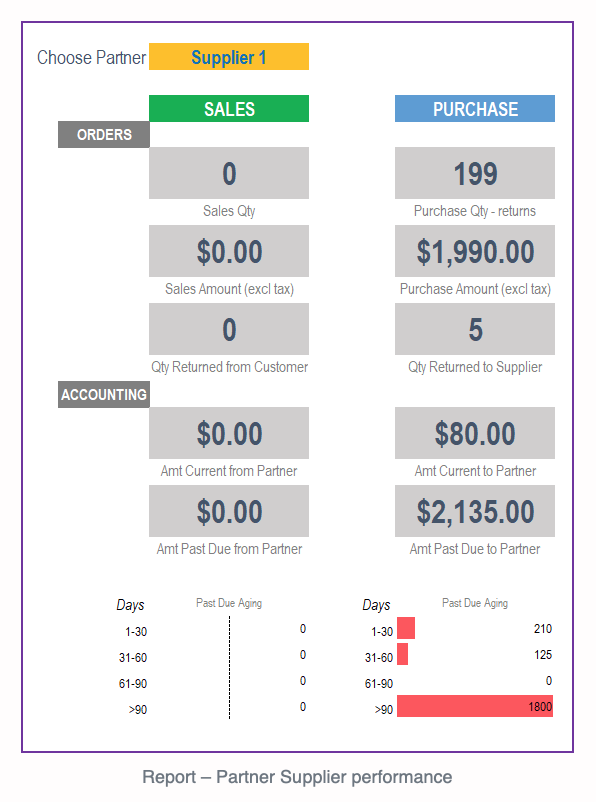
Task: Click the Qty Returned from Customer value
Action: [x=229, y=329]
